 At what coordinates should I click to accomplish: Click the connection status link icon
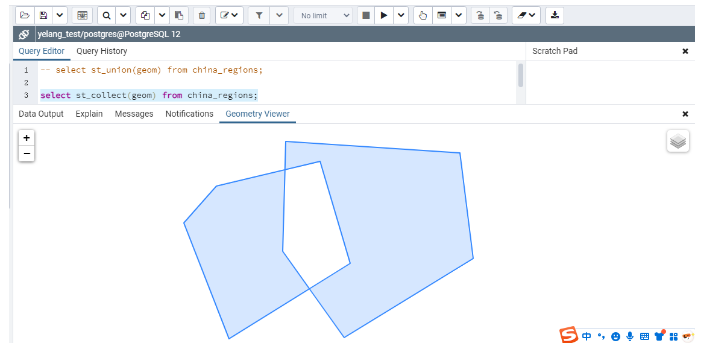click(x=24, y=34)
